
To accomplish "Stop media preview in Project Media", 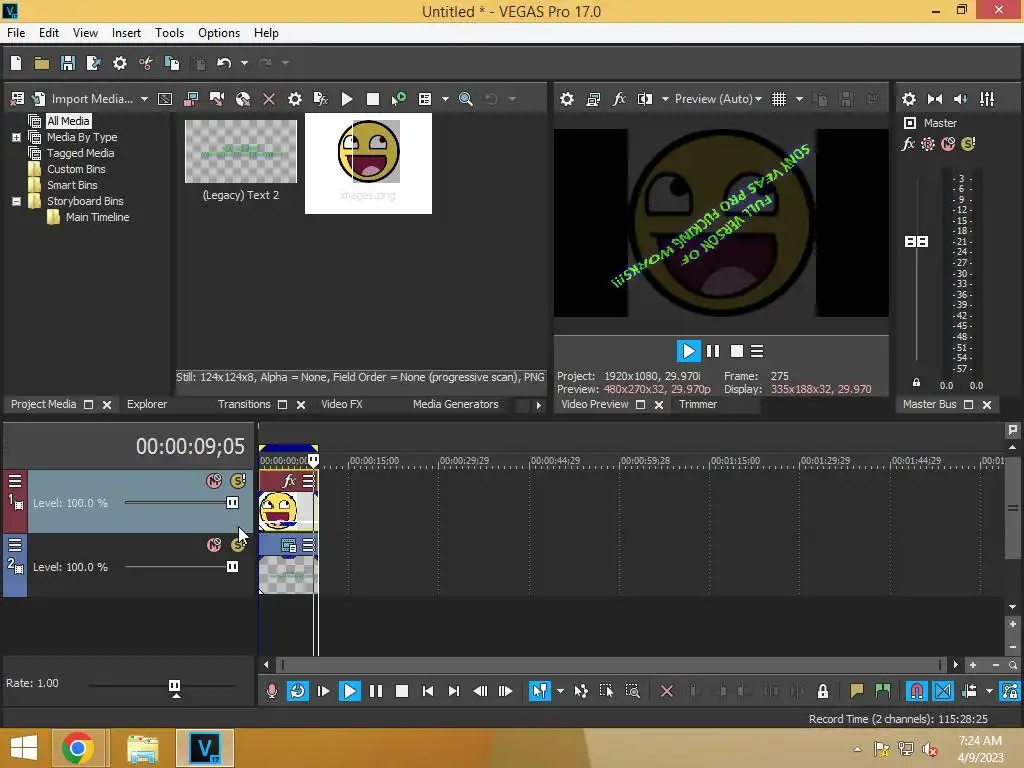I will point(373,99).
